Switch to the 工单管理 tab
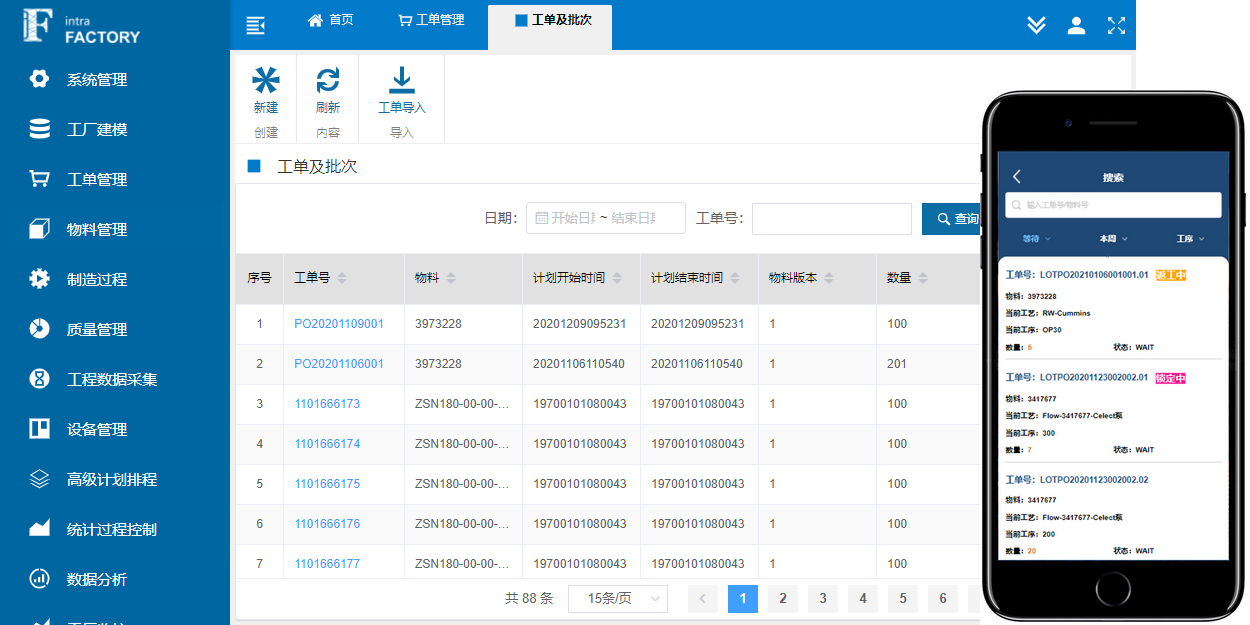Image resolution: width=1250 pixels, height=625 pixels. 431,20
